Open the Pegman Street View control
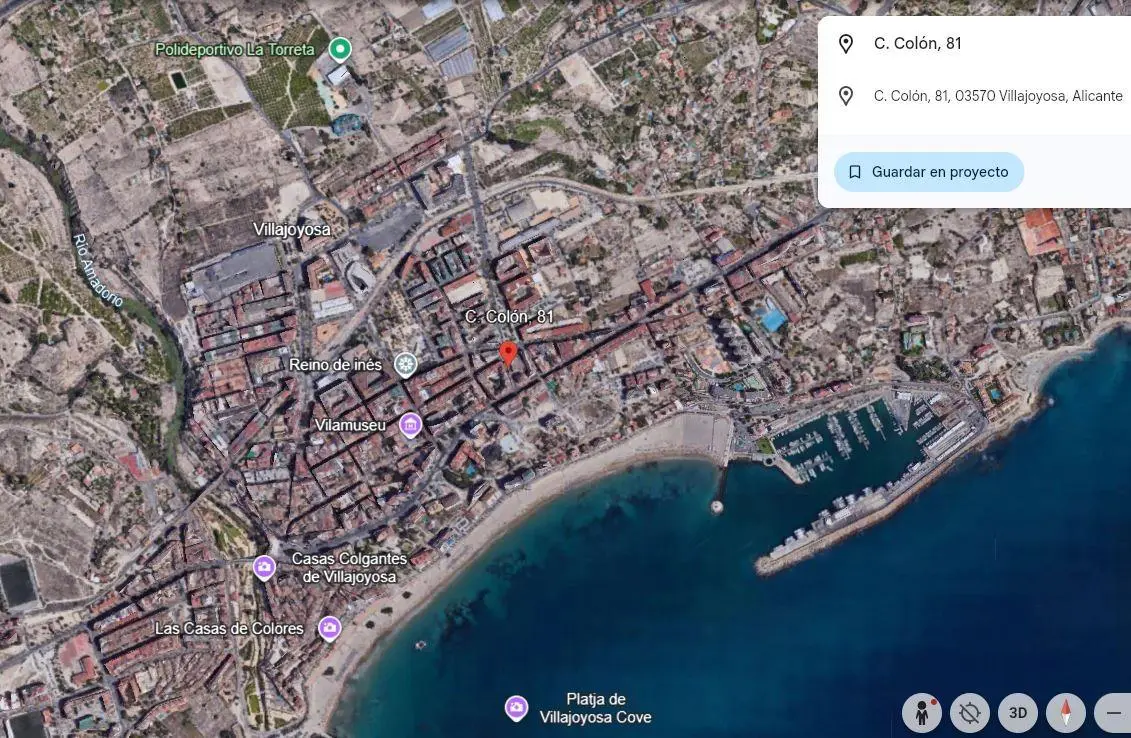 tap(922, 713)
